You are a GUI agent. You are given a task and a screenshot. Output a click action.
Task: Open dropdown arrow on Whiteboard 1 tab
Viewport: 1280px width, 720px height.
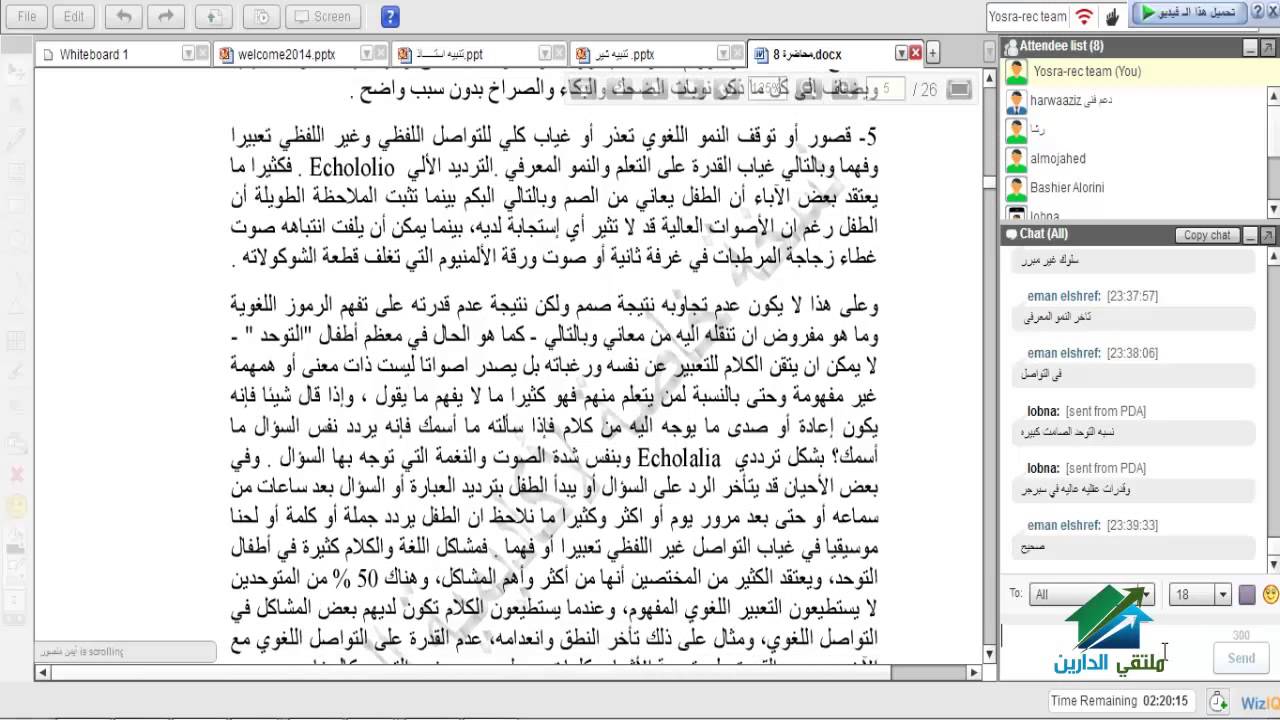coord(188,54)
